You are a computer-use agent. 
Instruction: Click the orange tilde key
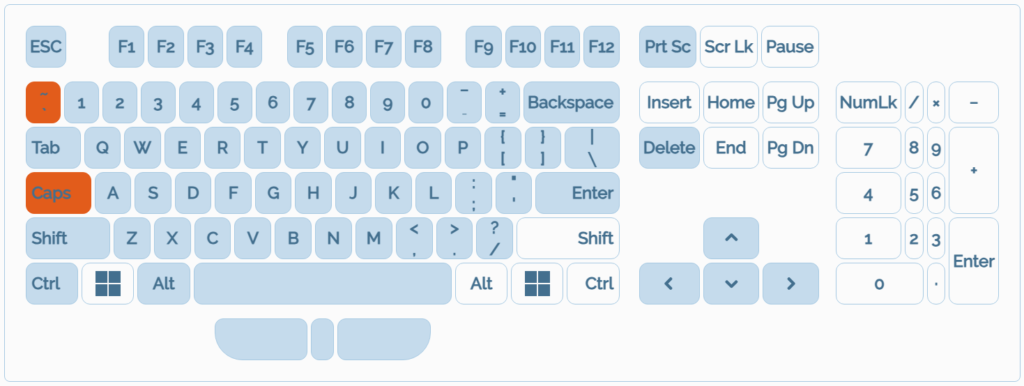coord(43,103)
